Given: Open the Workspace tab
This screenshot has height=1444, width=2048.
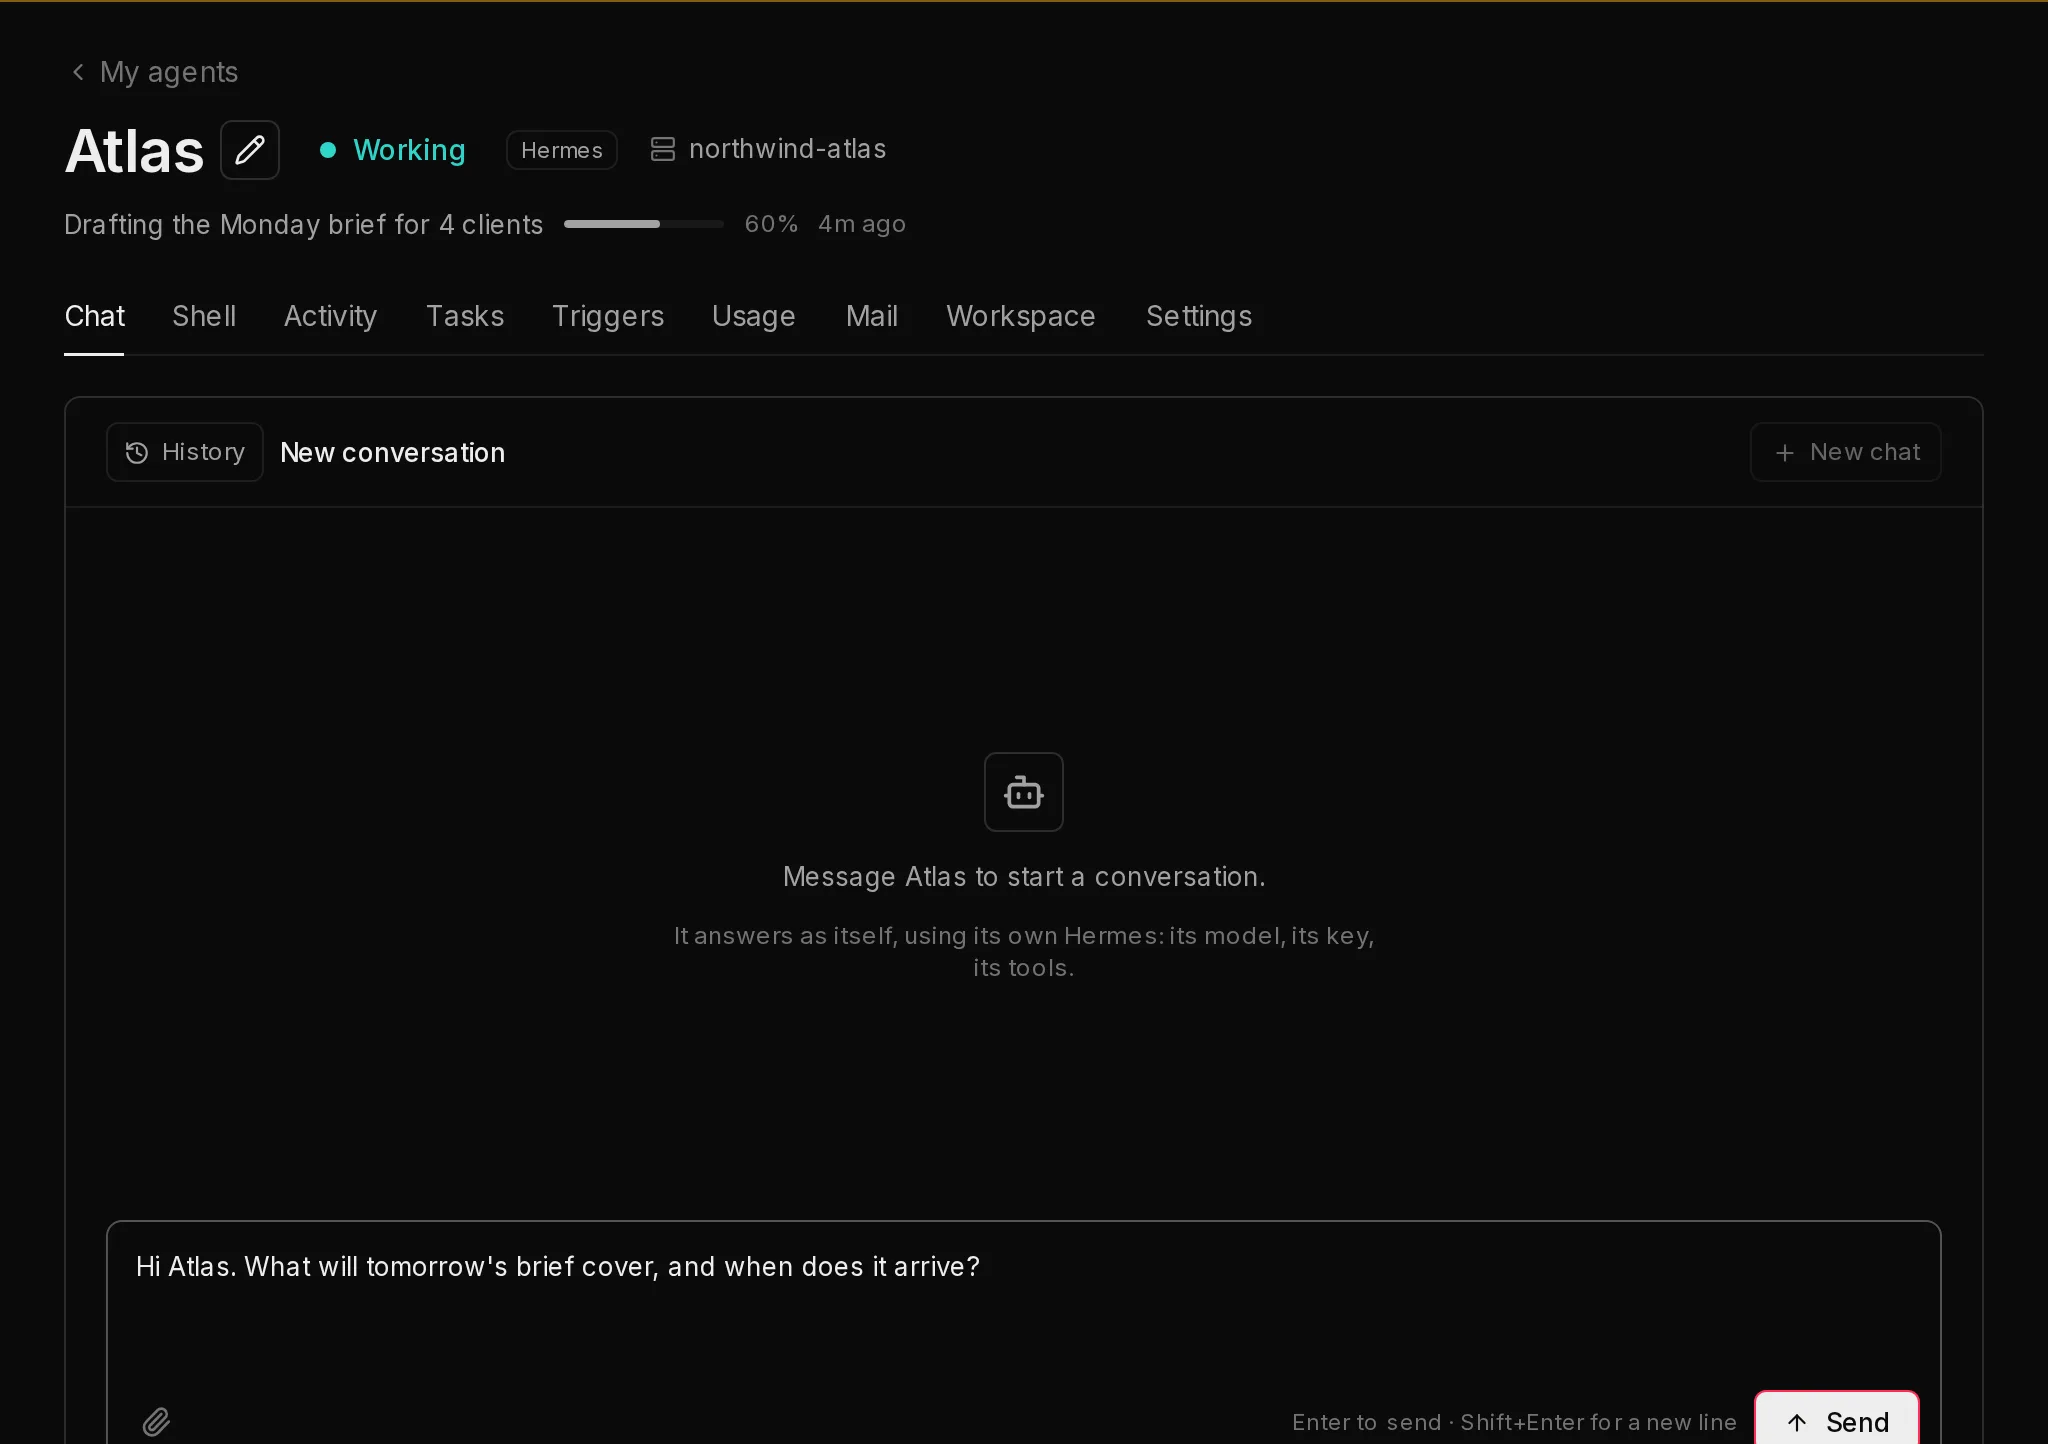Looking at the screenshot, I should tap(1021, 316).
